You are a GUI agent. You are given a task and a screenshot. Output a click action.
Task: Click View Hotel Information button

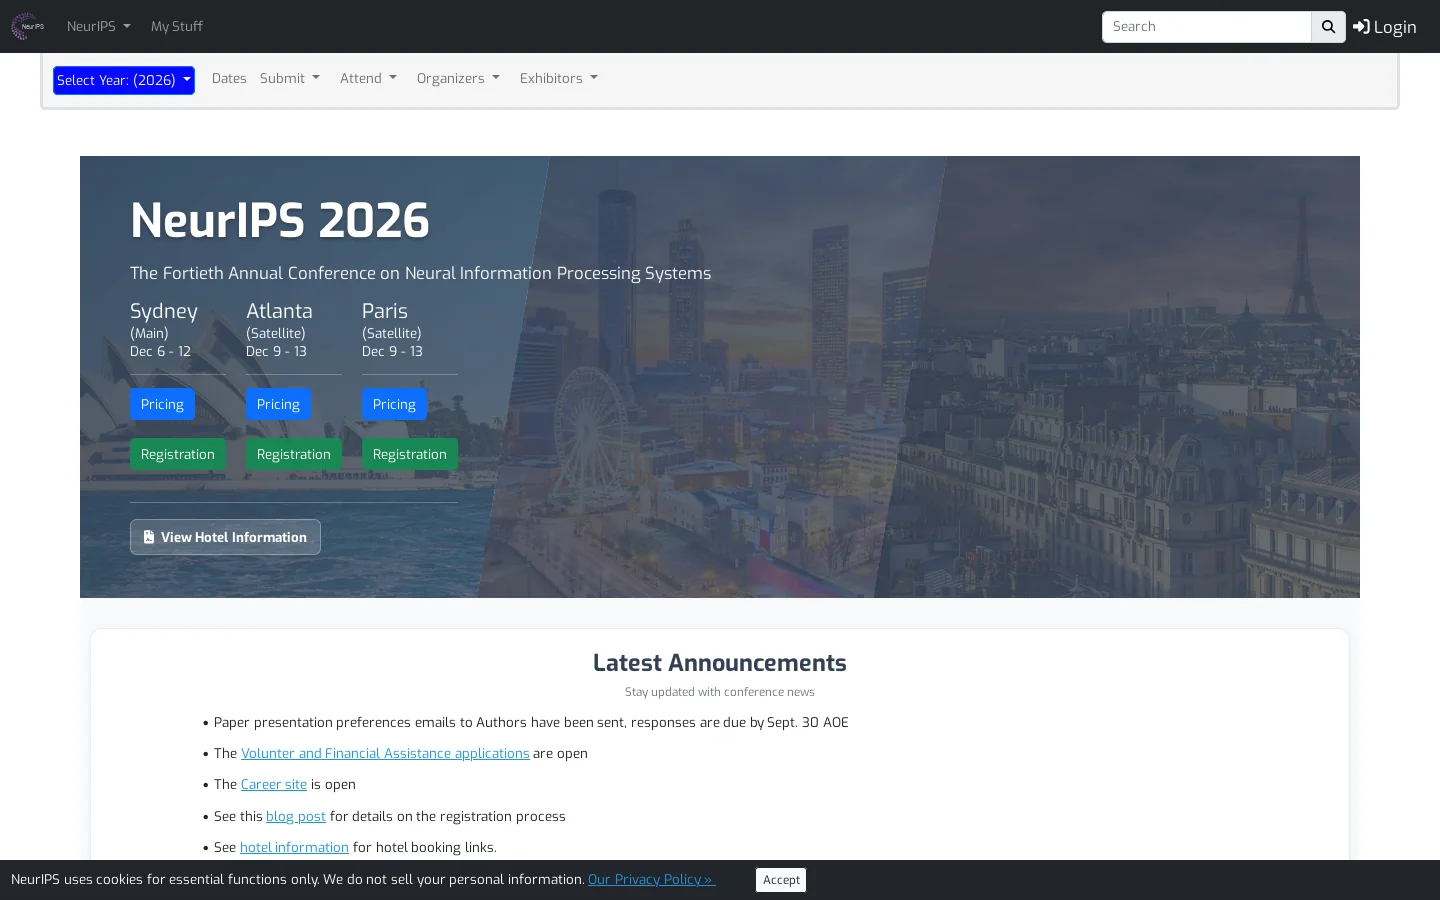coord(225,537)
